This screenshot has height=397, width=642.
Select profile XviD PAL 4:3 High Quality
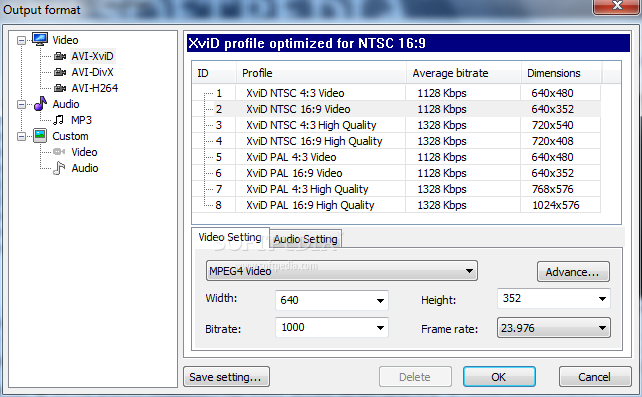[307, 189]
